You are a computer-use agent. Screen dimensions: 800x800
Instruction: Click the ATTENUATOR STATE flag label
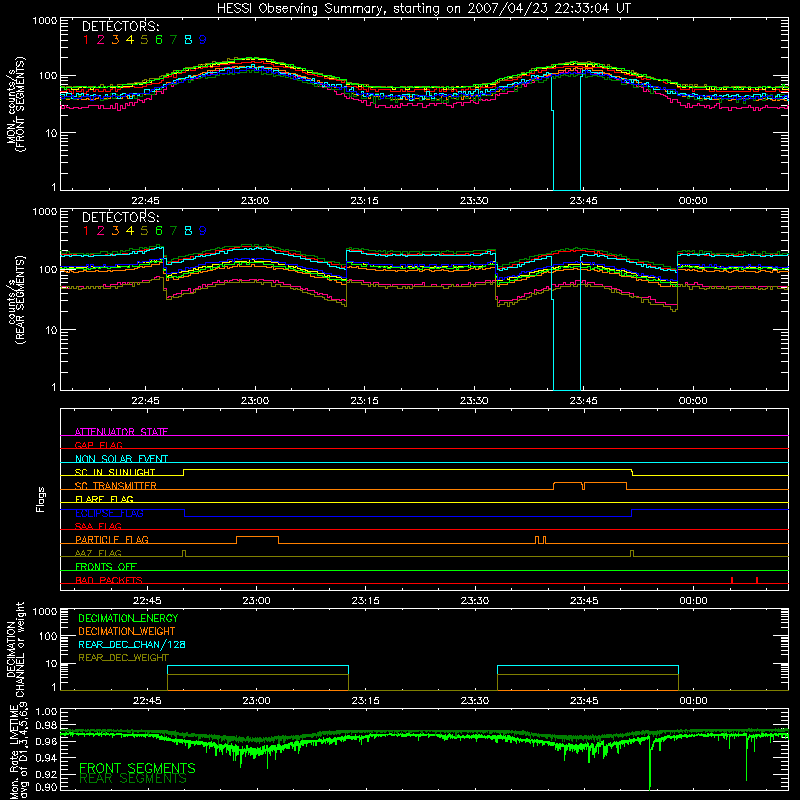[x=121, y=432]
